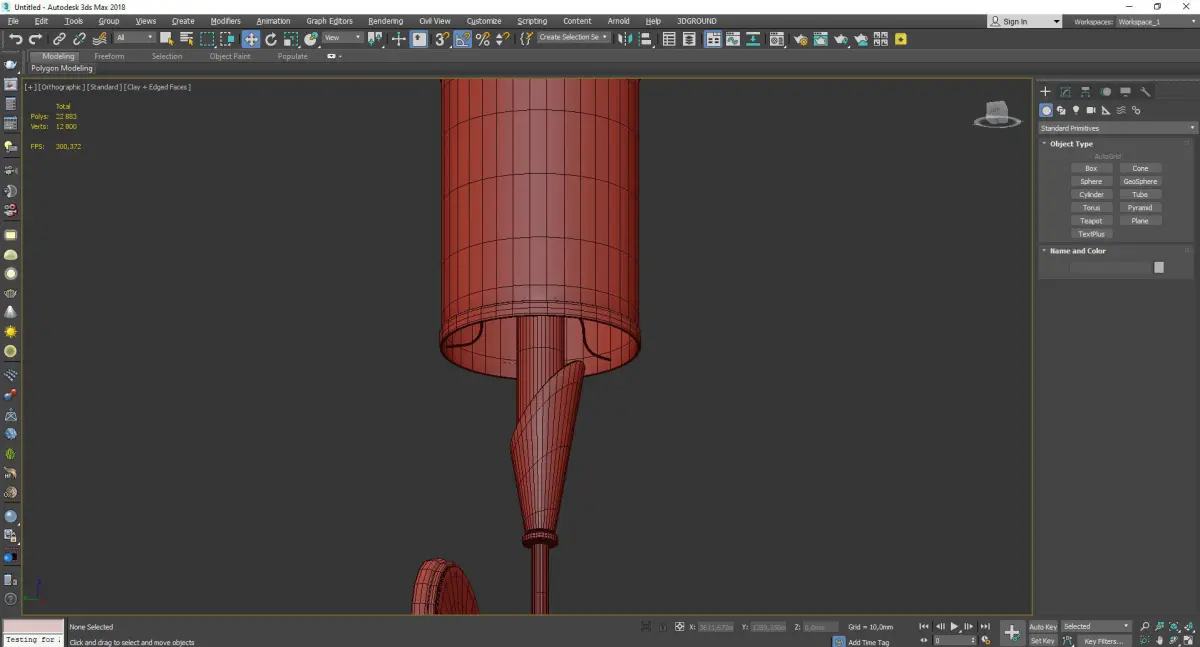Open the Modifiers menu
Screen dimensions: 1200x647
pyautogui.click(x=225, y=21)
